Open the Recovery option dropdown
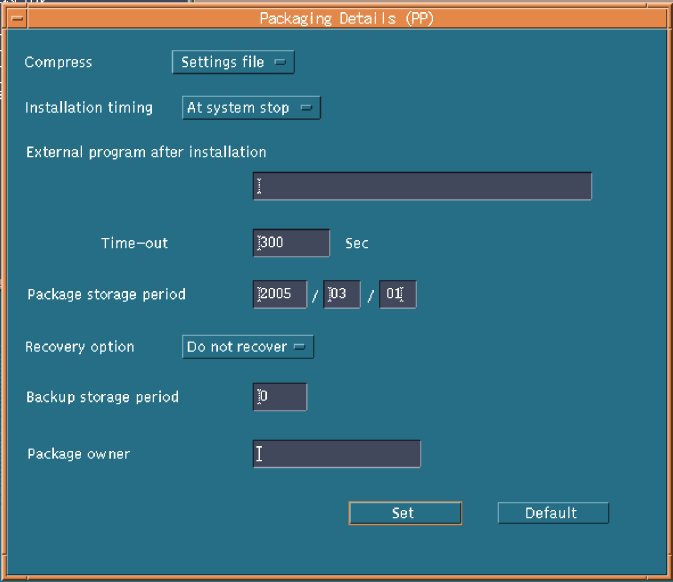Screen dimensions: 673x582 tap(248, 347)
